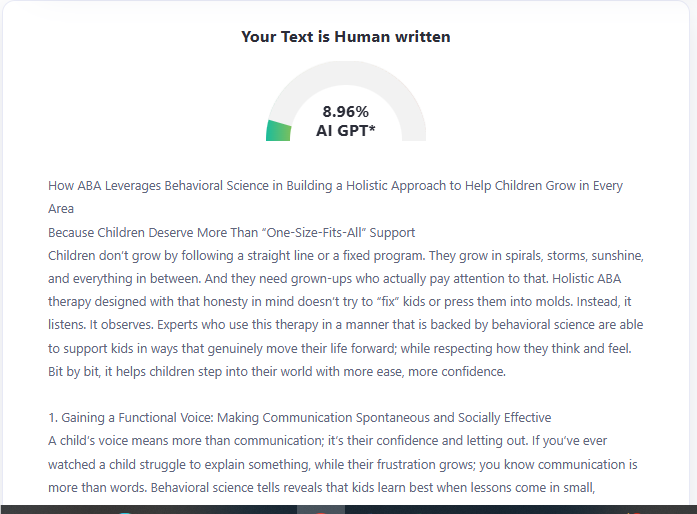The height and width of the screenshot is (514, 697).
Task: Click the section heading "1. Gaining a Functional Voice"
Action: 299,417
